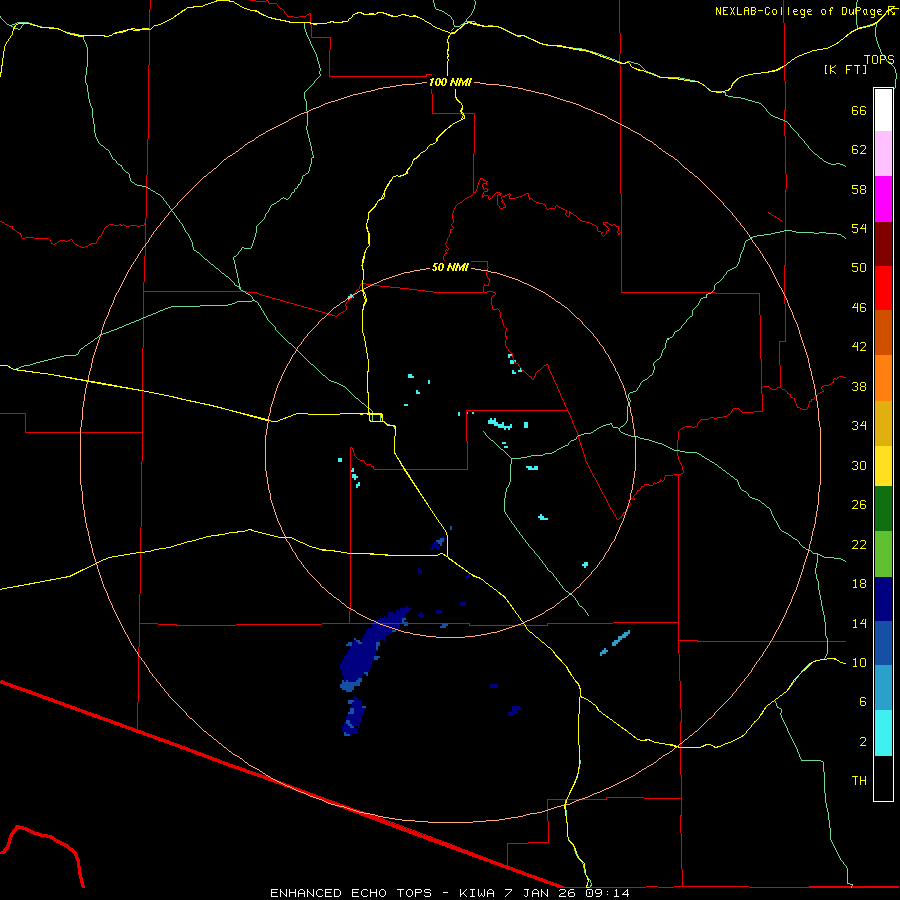Screen dimensions: 900x900
Task: Click the 58 value on the legend
Action: pyautogui.click(x=859, y=189)
